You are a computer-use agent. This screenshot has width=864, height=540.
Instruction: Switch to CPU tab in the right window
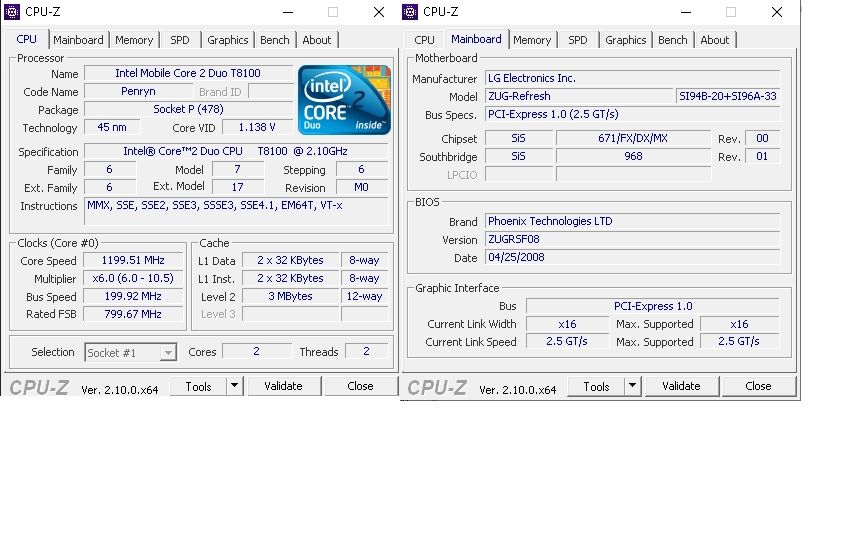pos(424,40)
